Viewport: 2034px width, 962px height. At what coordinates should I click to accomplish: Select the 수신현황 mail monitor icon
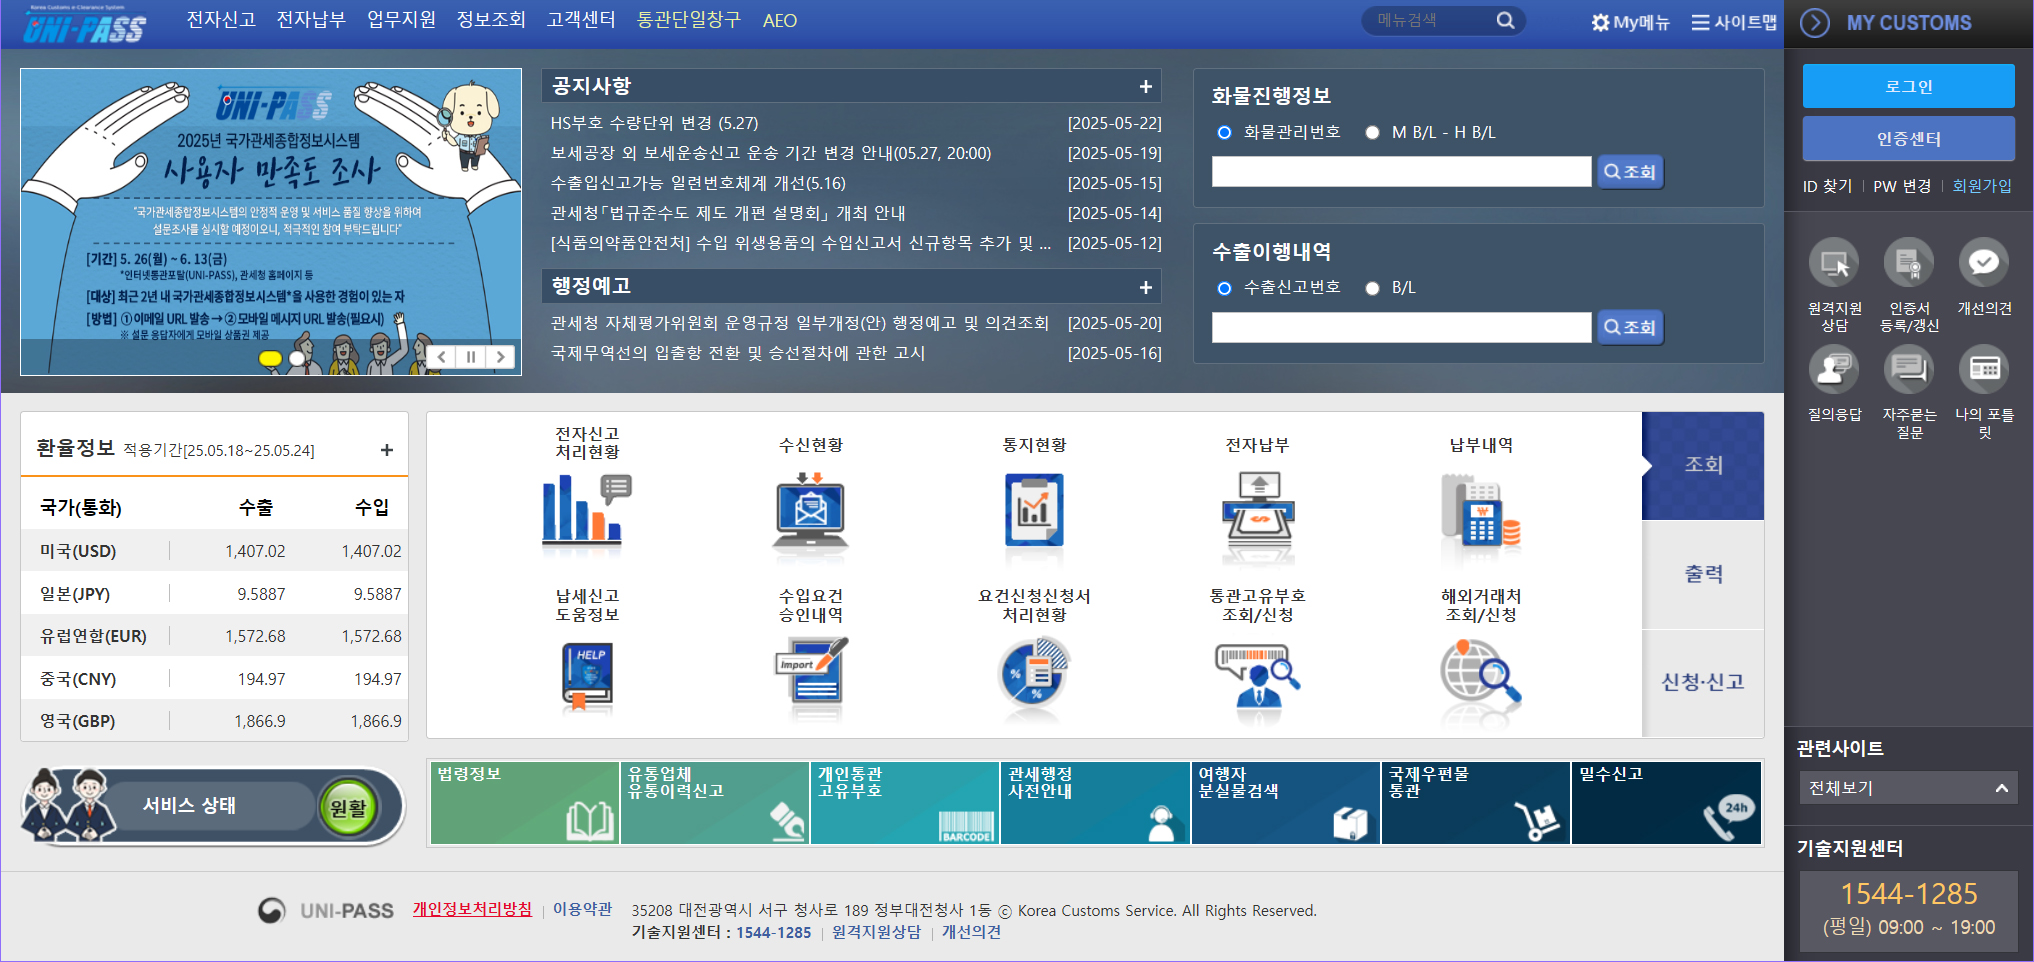(809, 512)
